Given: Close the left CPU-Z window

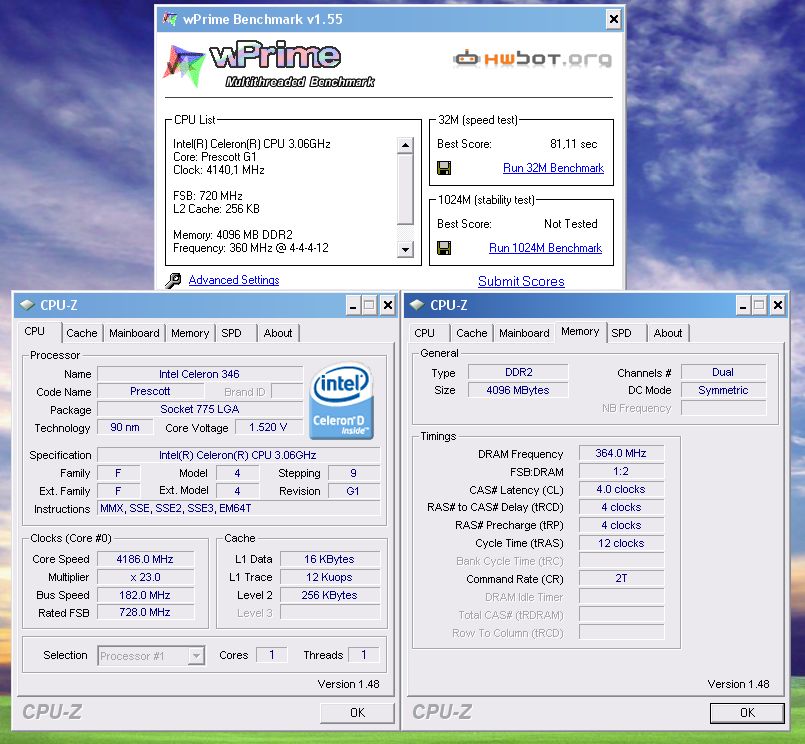Looking at the screenshot, I should [x=388, y=306].
